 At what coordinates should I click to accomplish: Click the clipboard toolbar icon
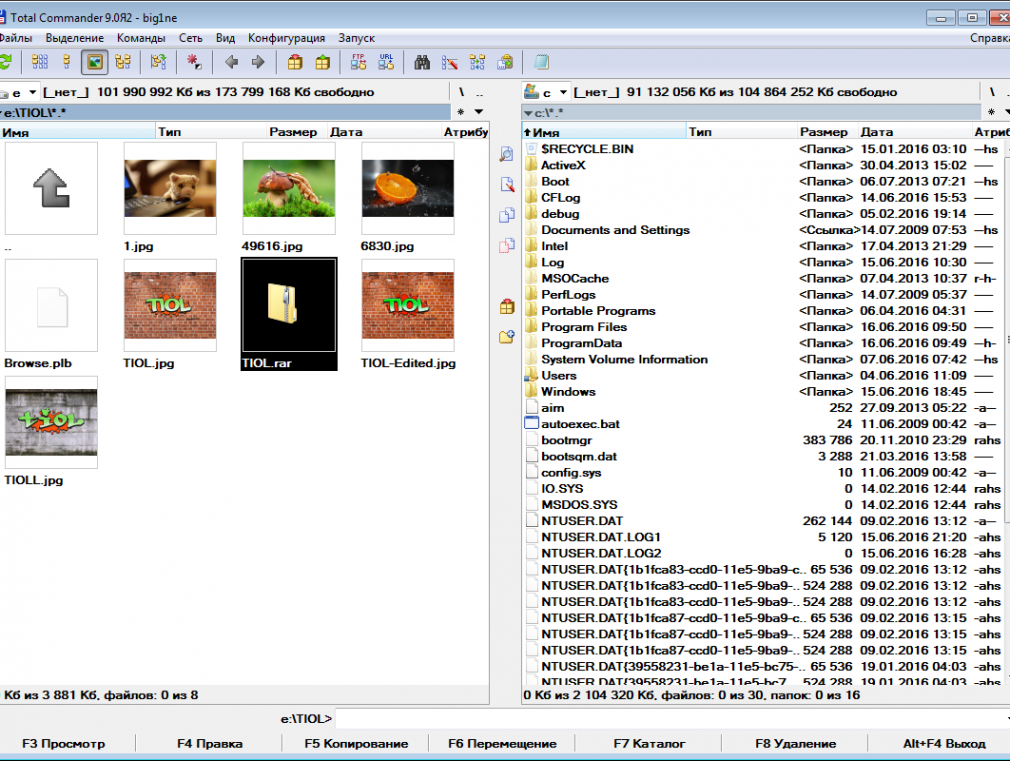coord(505,62)
